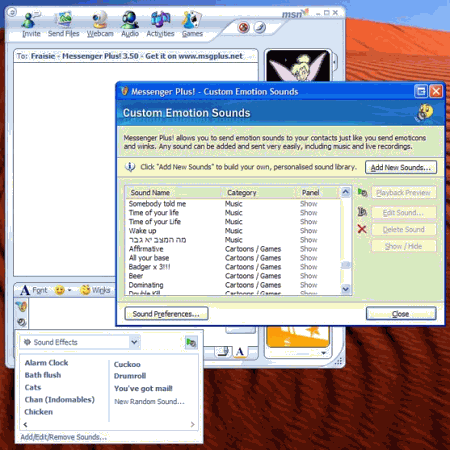The width and height of the screenshot is (450, 450).
Task: Click the Send Files toolbar icon
Action: click(64, 24)
